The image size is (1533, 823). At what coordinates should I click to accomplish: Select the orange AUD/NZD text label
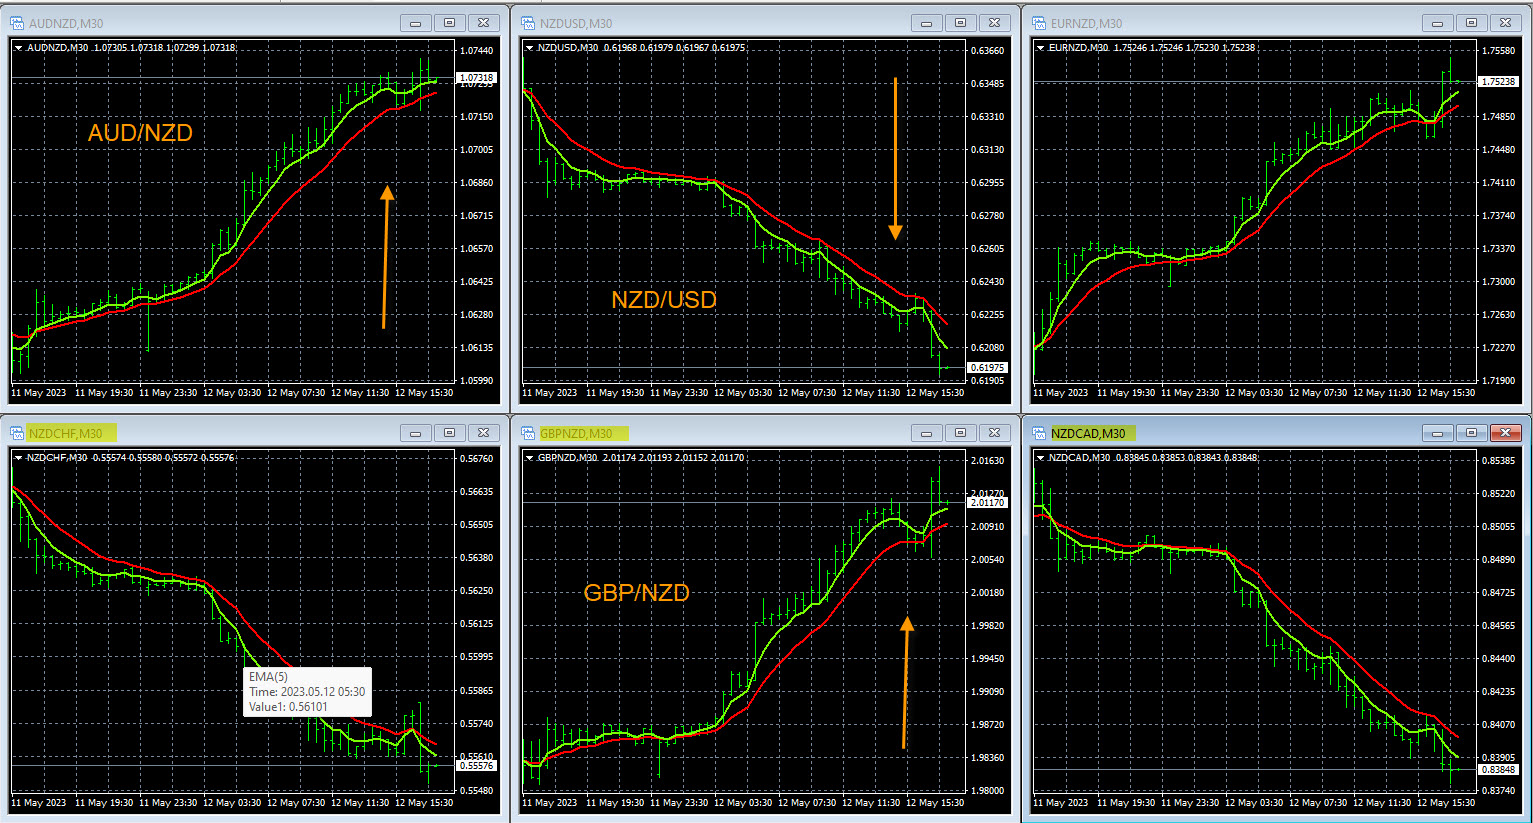140,133
